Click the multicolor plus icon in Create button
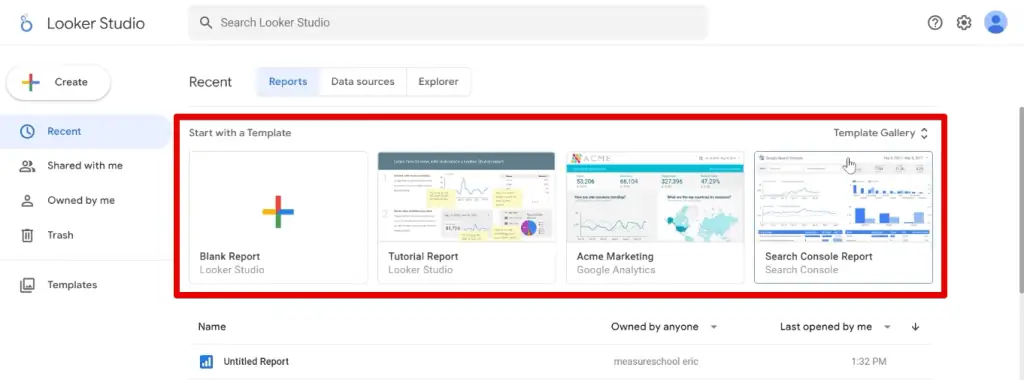Image resolution: width=1024 pixels, height=380 pixels. 31,82
